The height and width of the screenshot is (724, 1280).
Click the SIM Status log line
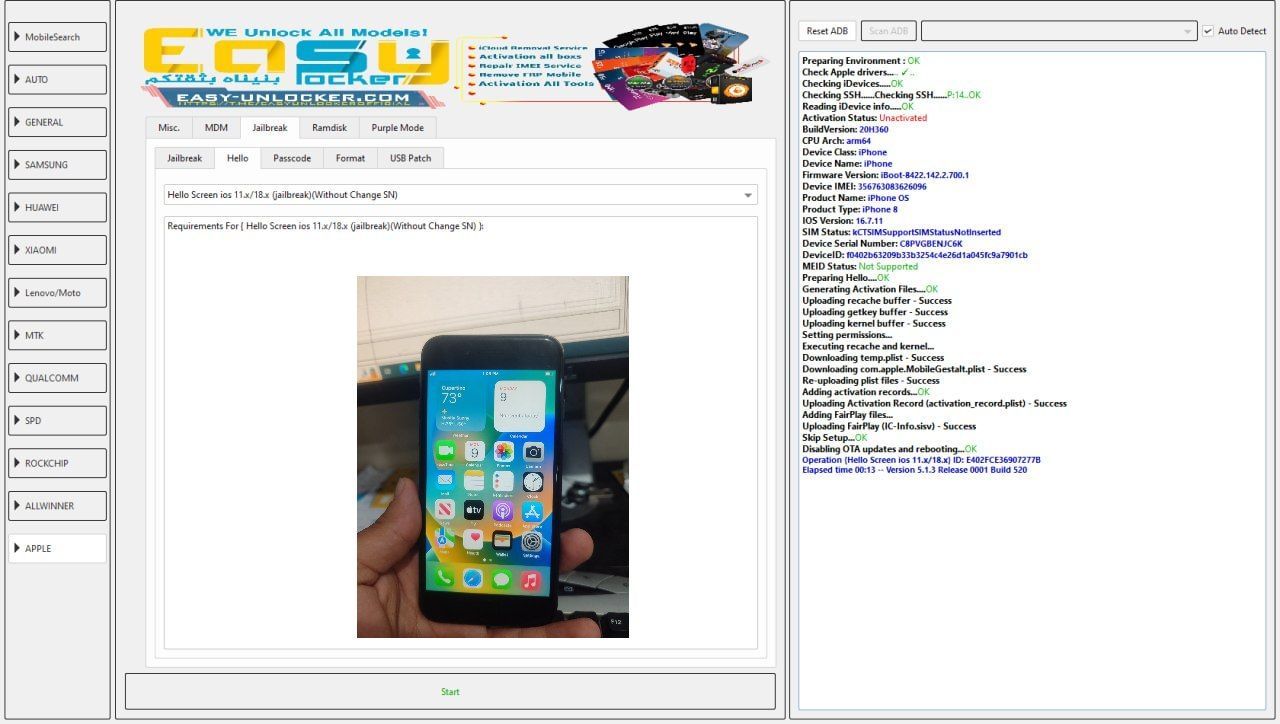[901, 232]
